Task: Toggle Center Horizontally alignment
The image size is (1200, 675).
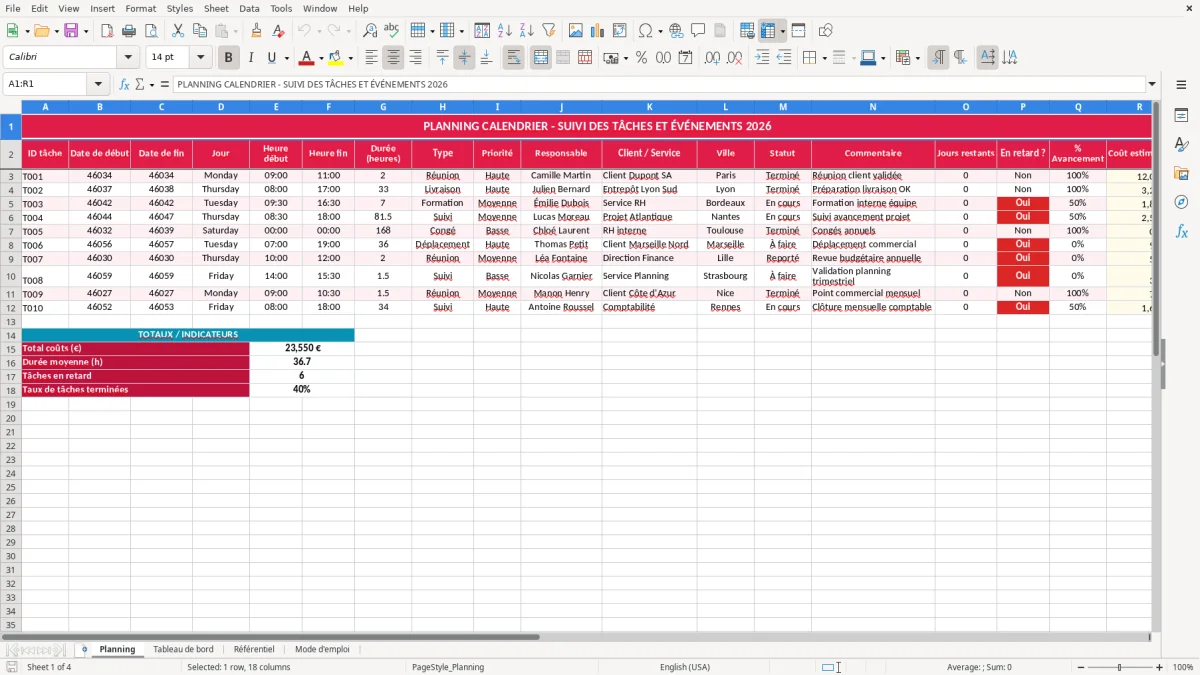Action: point(393,58)
